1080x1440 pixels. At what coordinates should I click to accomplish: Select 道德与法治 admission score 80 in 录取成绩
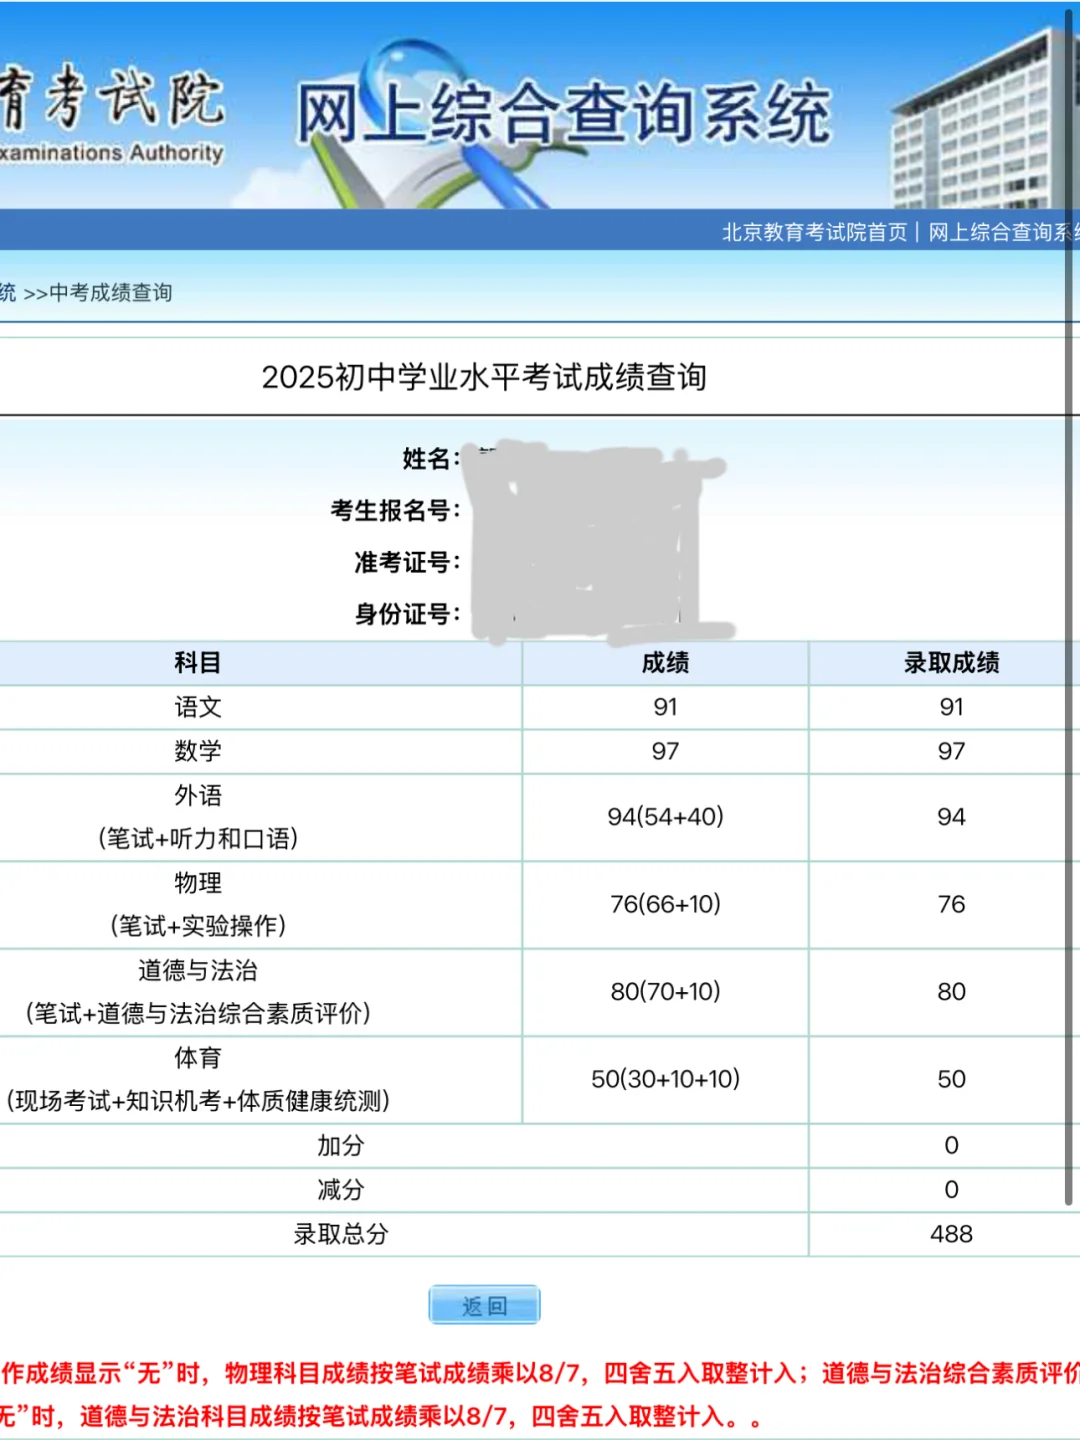tap(952, 992)
